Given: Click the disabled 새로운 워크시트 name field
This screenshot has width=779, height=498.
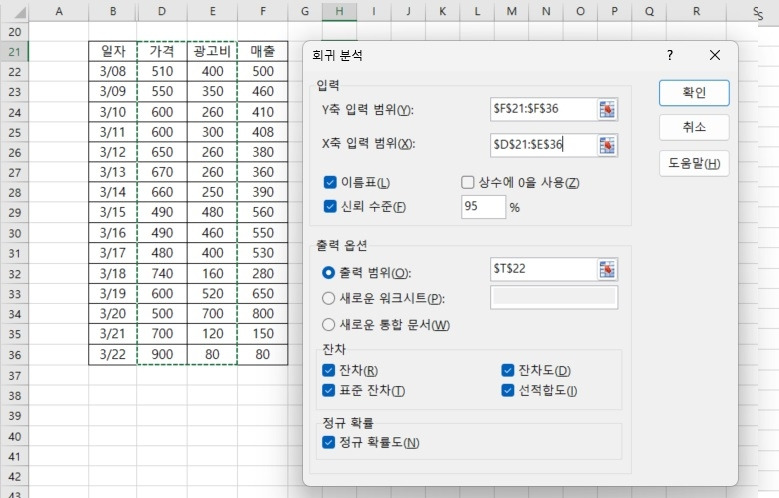Looking at the screenshot, I should tap(554, 297).
